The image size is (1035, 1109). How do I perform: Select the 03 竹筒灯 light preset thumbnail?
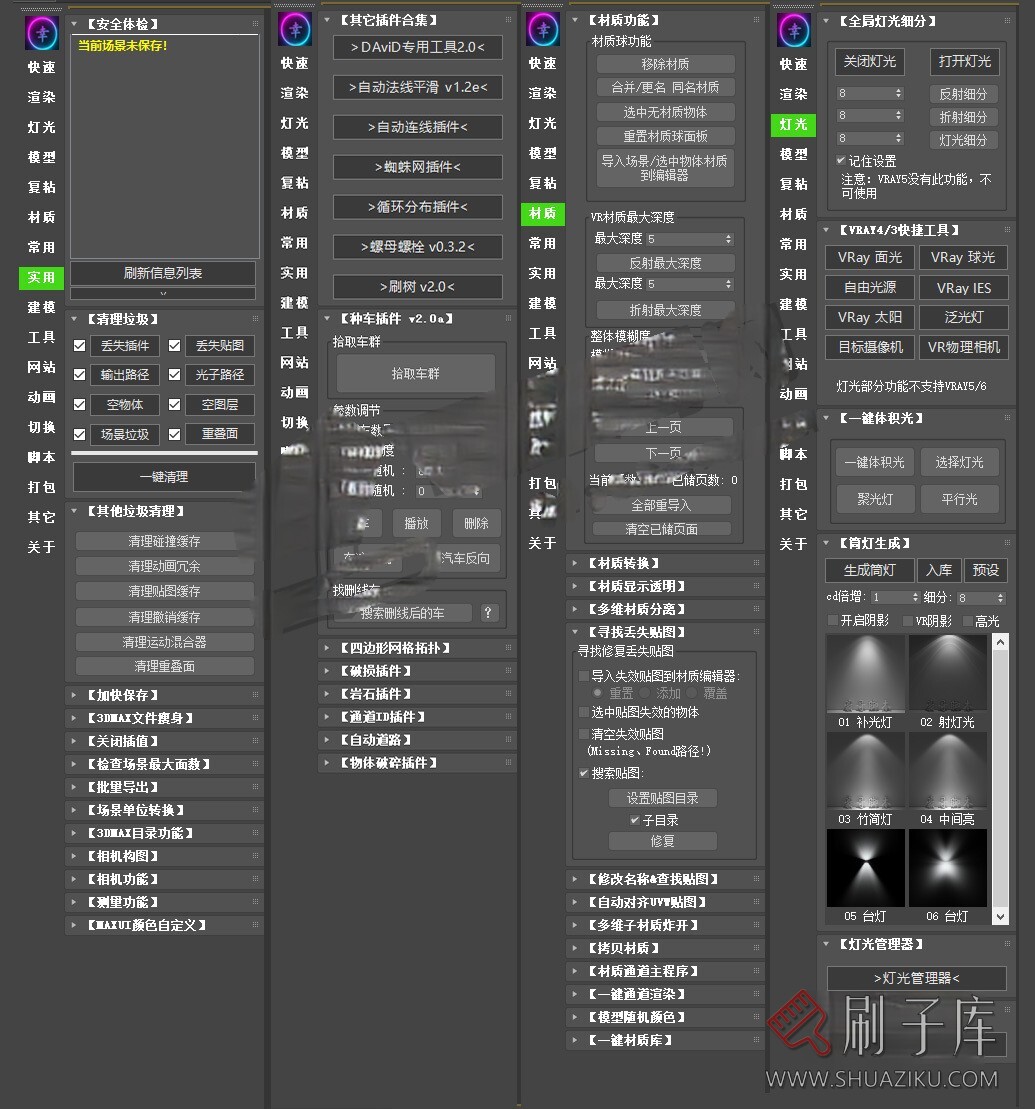pyautogui.click(x=866, y=768)
